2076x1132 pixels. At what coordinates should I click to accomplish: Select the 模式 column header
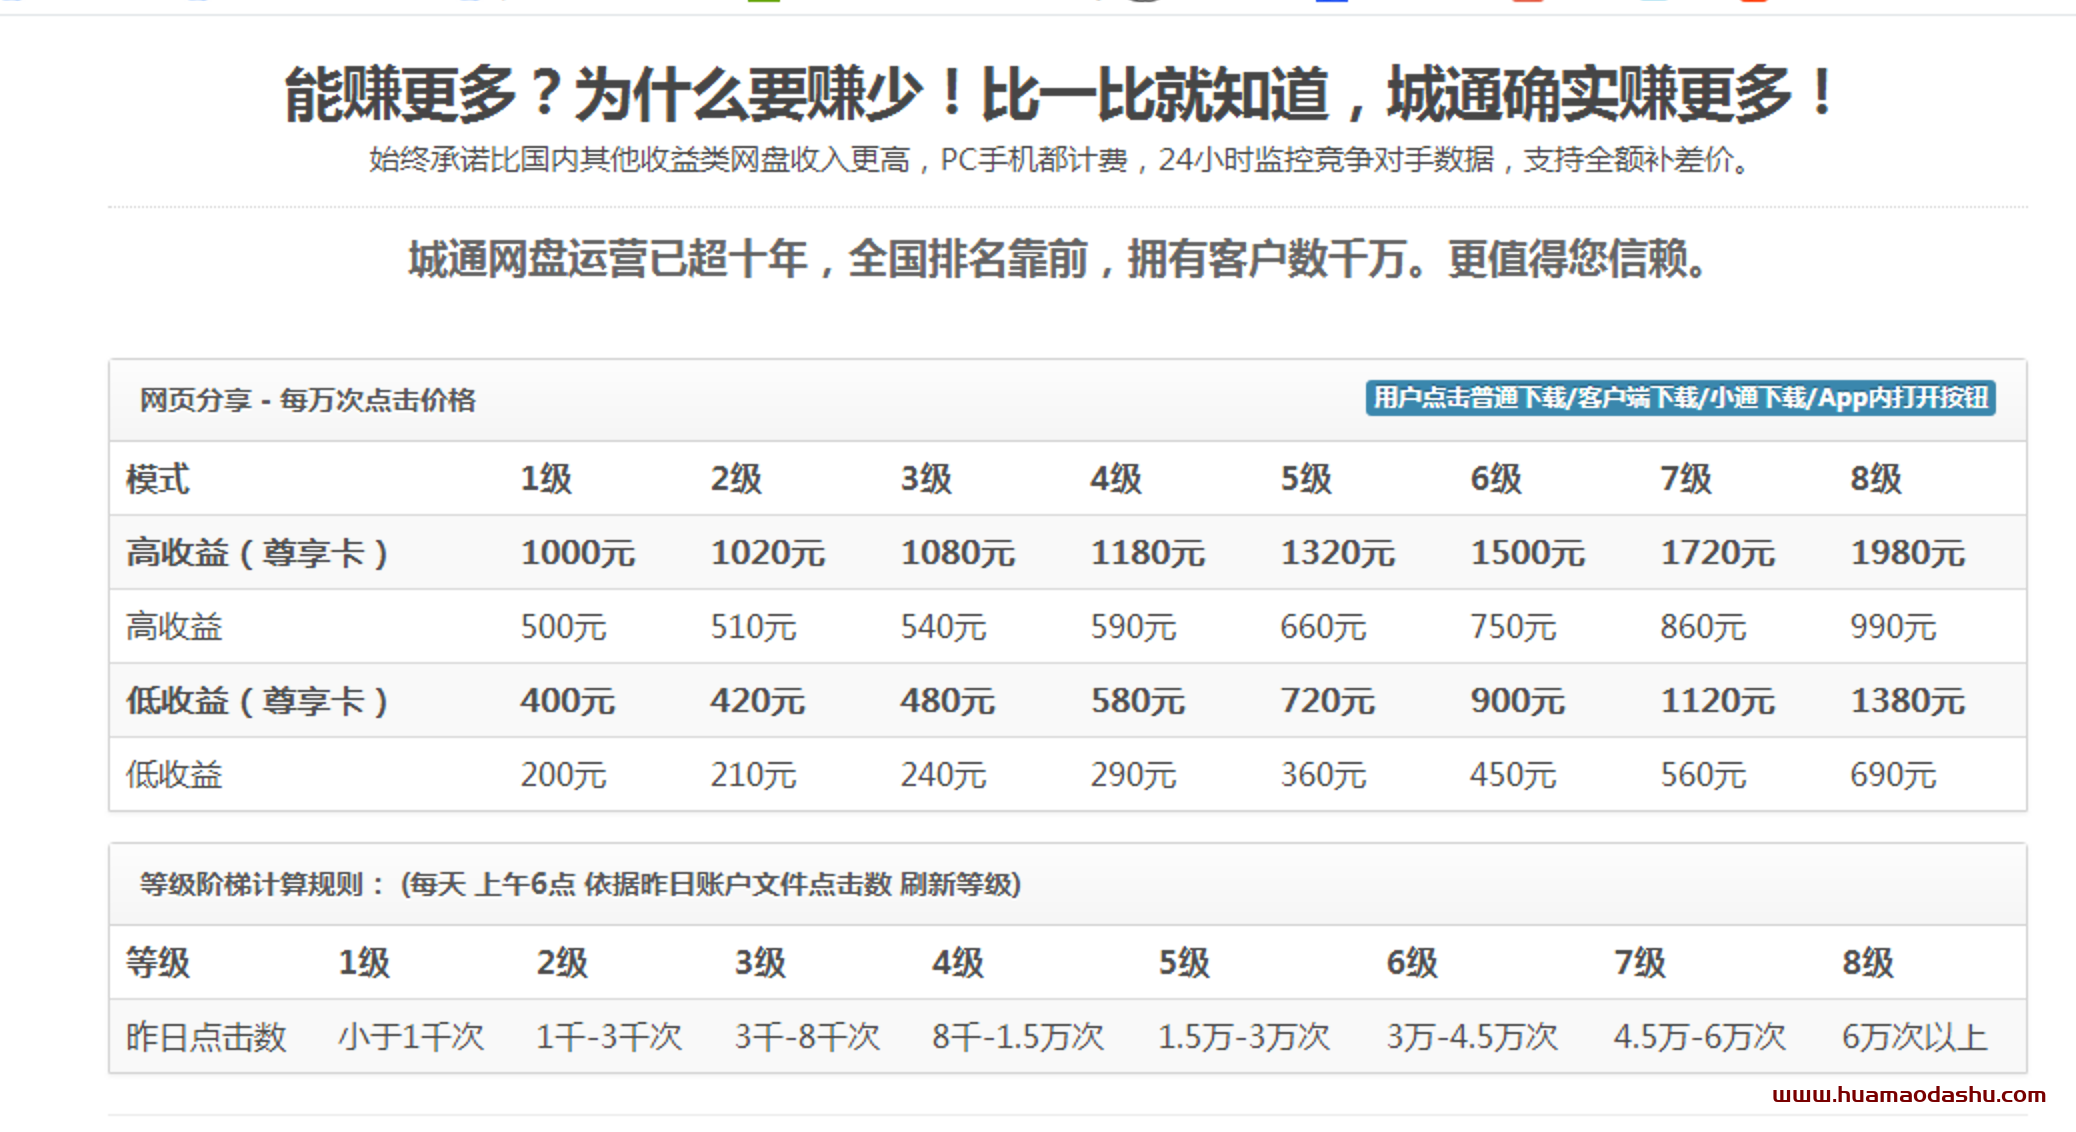coord(157,479)
